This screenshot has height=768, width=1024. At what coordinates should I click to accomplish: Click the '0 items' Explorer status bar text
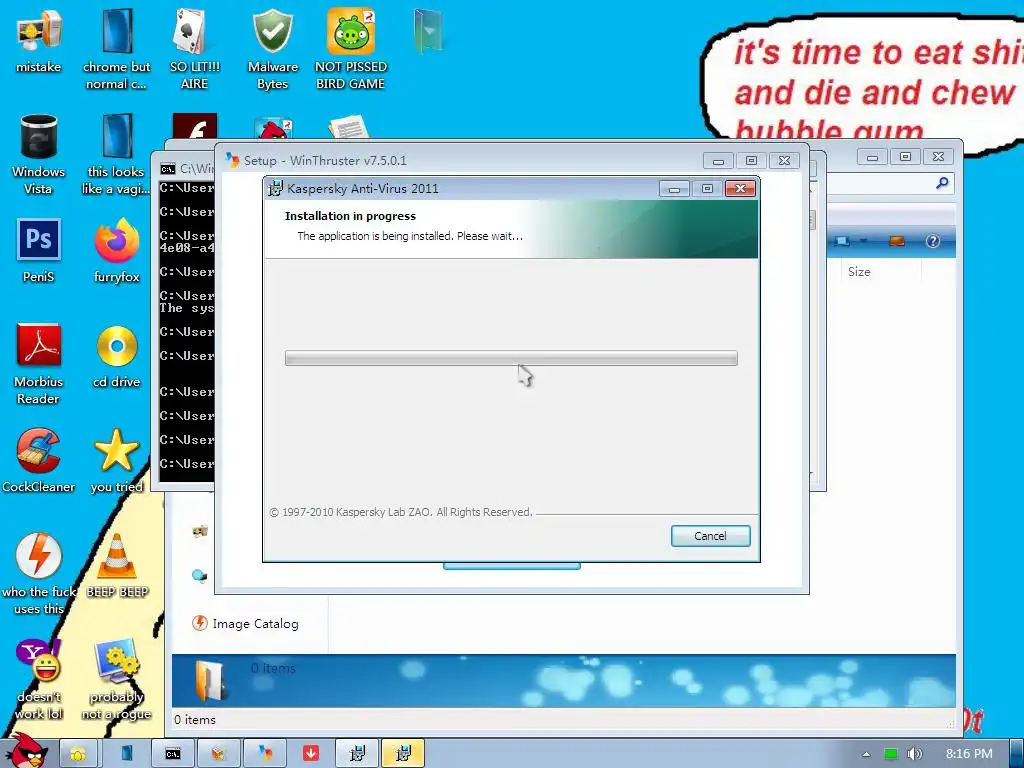coord(195,720)
